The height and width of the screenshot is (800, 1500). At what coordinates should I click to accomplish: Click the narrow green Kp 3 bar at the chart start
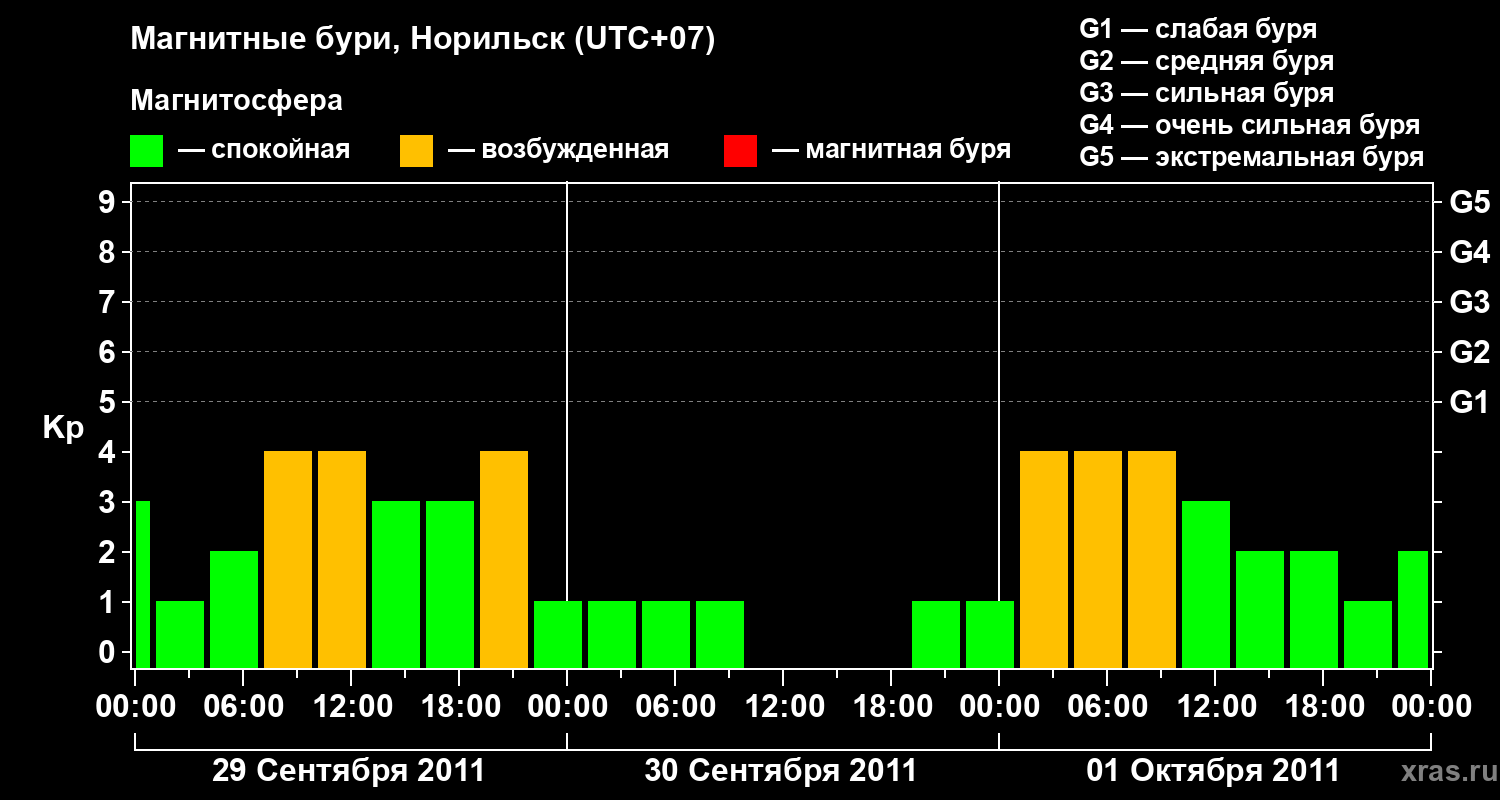coord(142,584)
